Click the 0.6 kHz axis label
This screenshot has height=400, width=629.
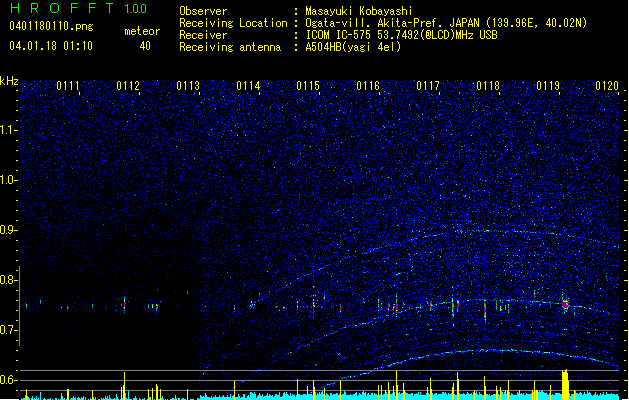click(8, 380)
